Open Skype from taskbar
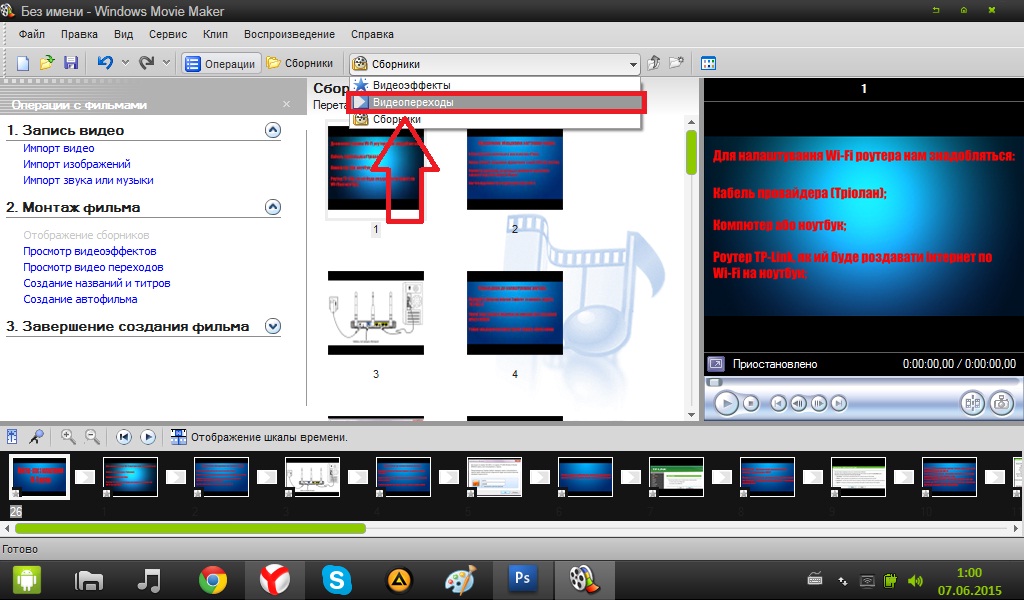This screenshot has height=600, width=1024. click(337, 579)
